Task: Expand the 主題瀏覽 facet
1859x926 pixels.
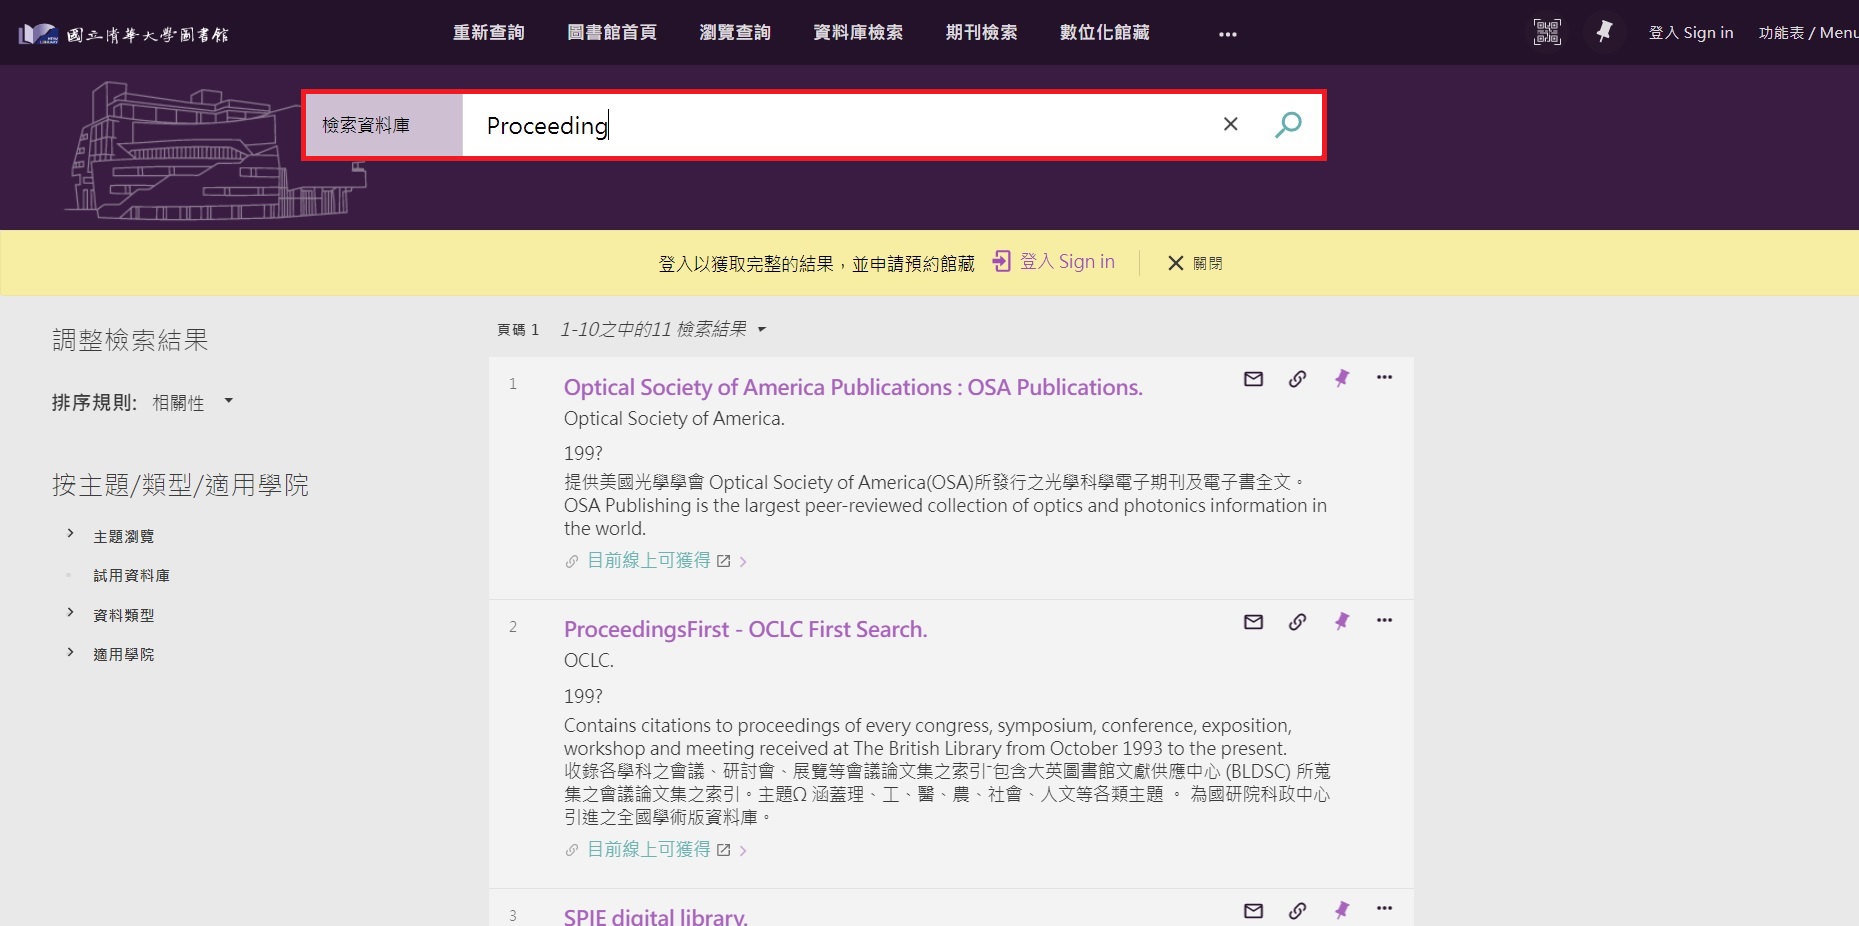Action: [x=71, y=534]
